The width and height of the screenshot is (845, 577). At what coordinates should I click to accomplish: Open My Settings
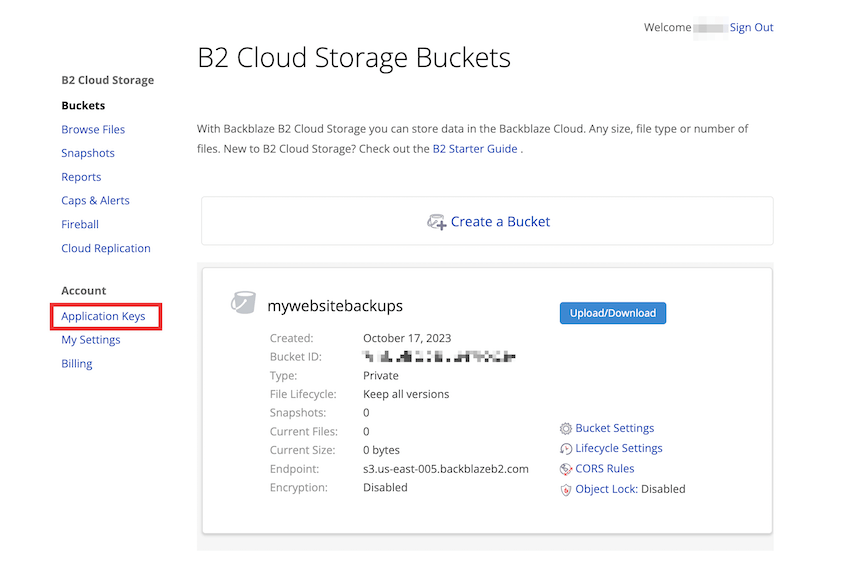coord(91,340)
